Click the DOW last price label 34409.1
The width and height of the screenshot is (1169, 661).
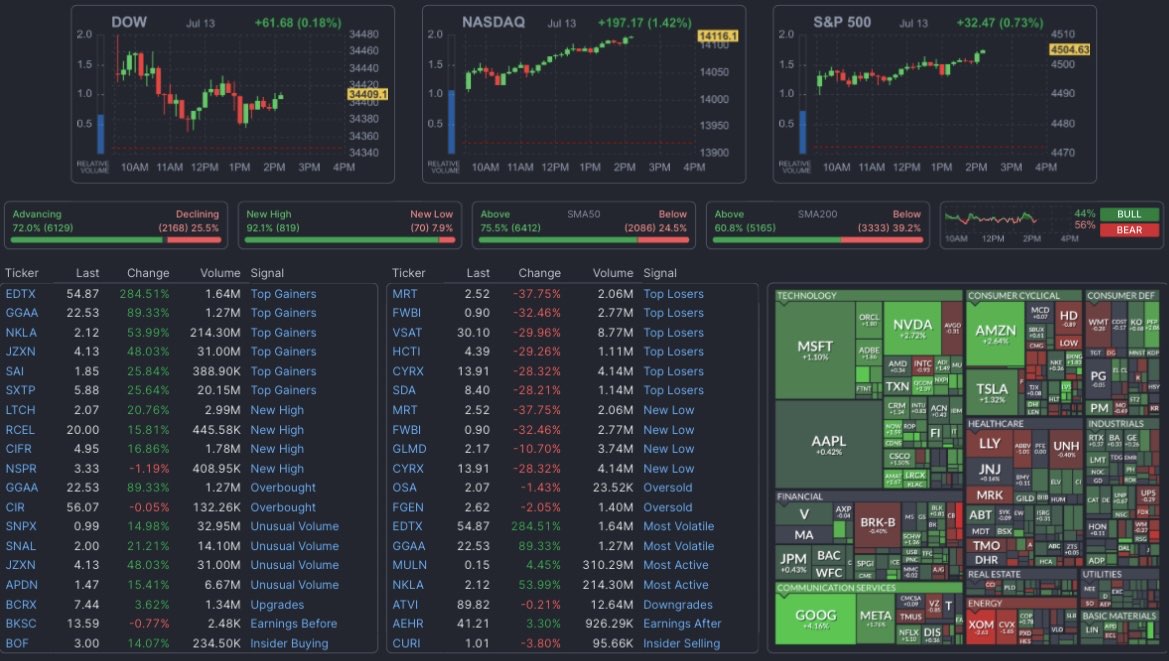pyautogui.click(x=368, y=95)
